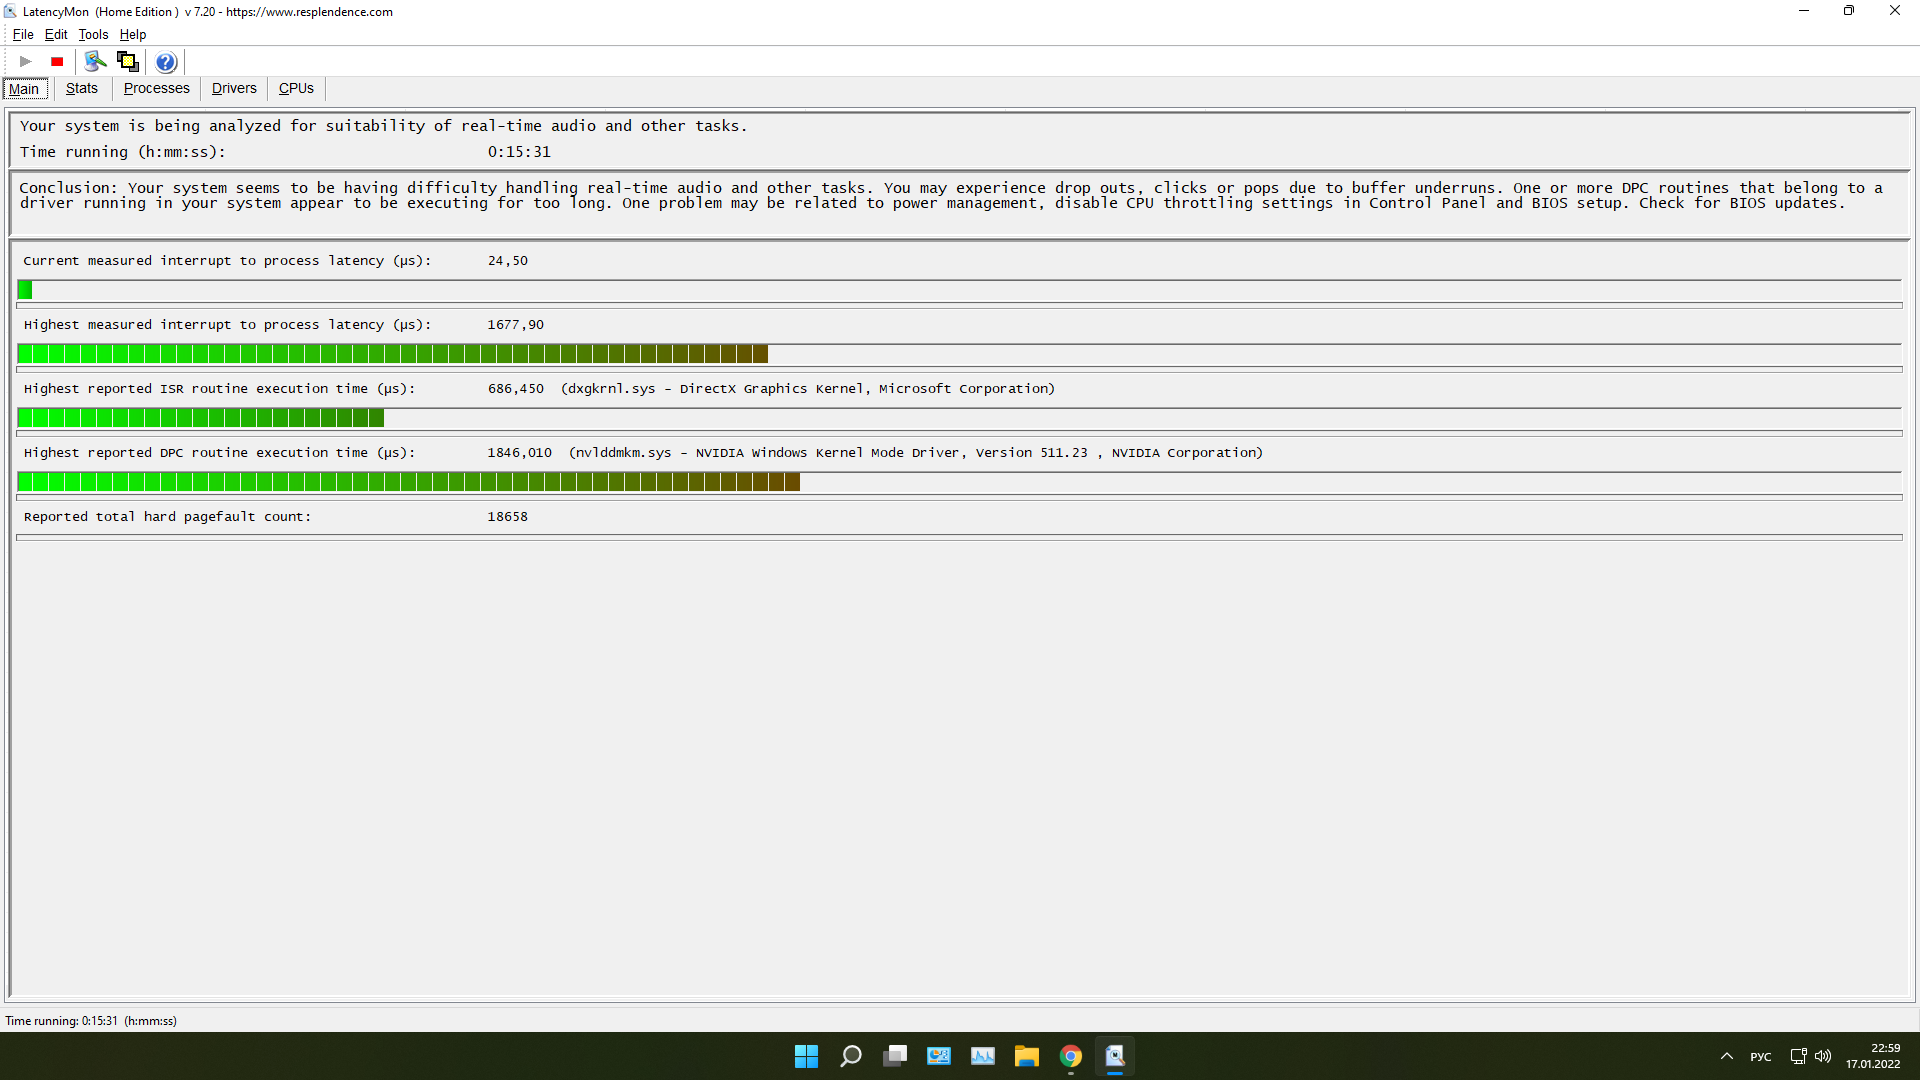This screenshot has width=1920, height=1080.
Task: Click the volume speaker icon in tray
Action: [1823, 1056]
